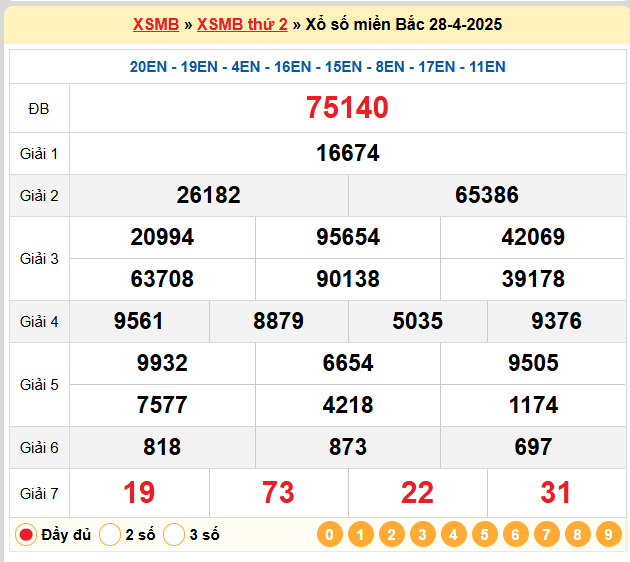Click the Giải 4 number 5035
Image resolution: width=630 pixels, height=562 pixels.
pyautogui.click(x=418, y=321)
